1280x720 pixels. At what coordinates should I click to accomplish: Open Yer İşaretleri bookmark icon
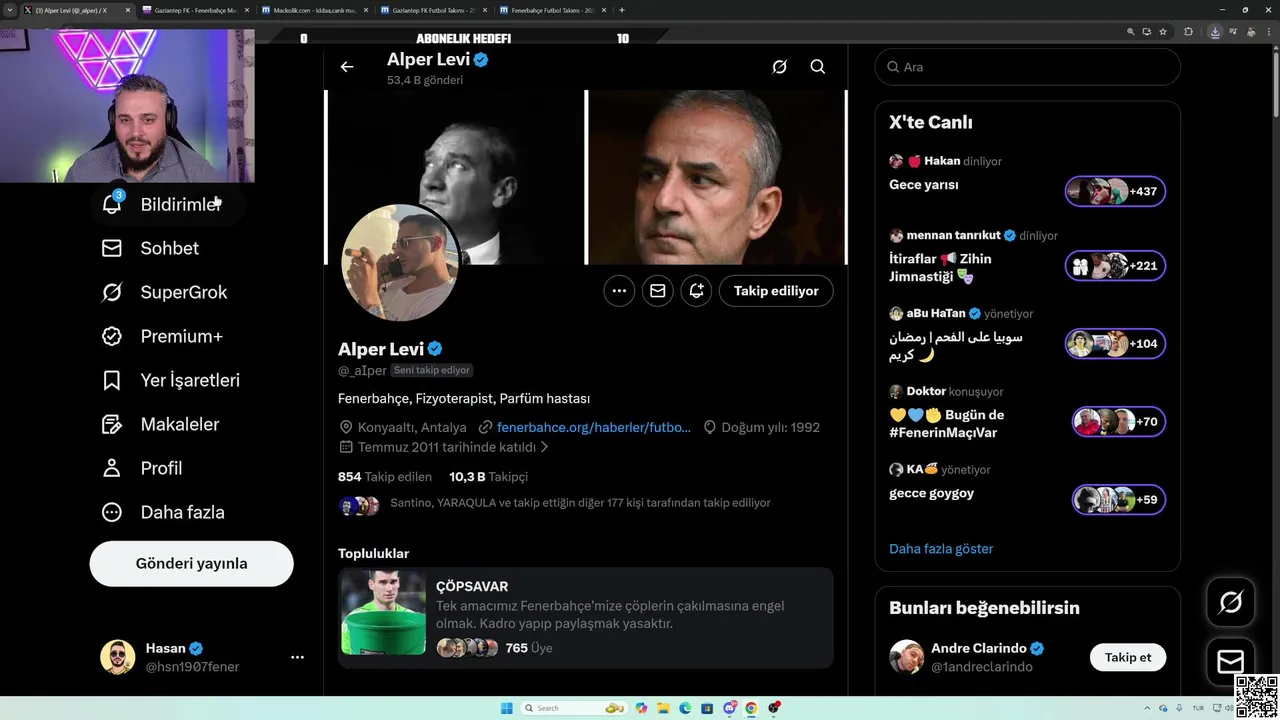coord(112,380)
